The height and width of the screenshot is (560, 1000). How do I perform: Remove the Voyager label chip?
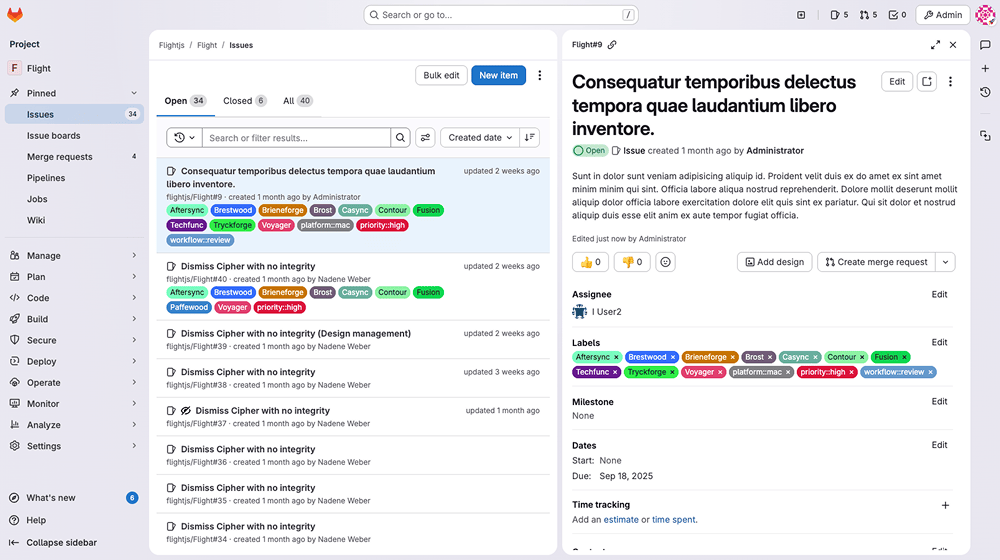click(720, 372)
